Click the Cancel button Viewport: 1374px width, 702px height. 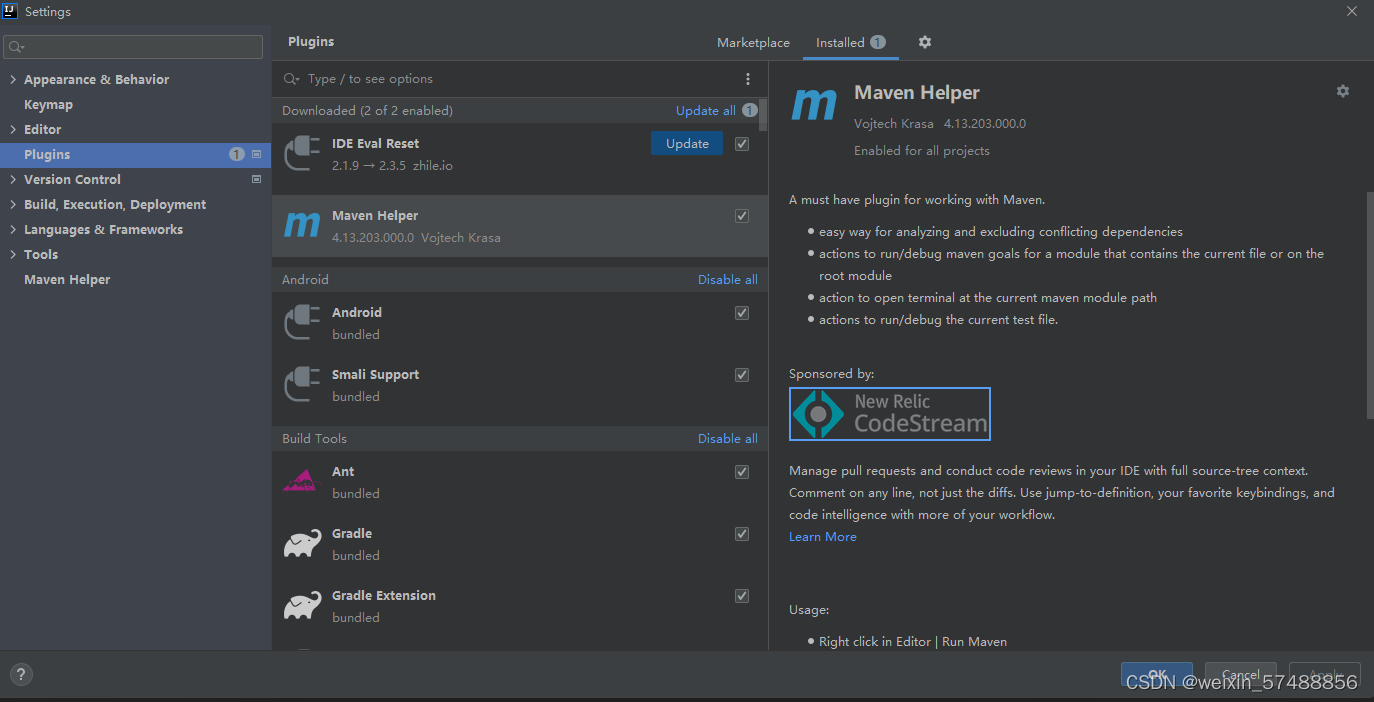pyautogui.click(x=1241, y=674)
